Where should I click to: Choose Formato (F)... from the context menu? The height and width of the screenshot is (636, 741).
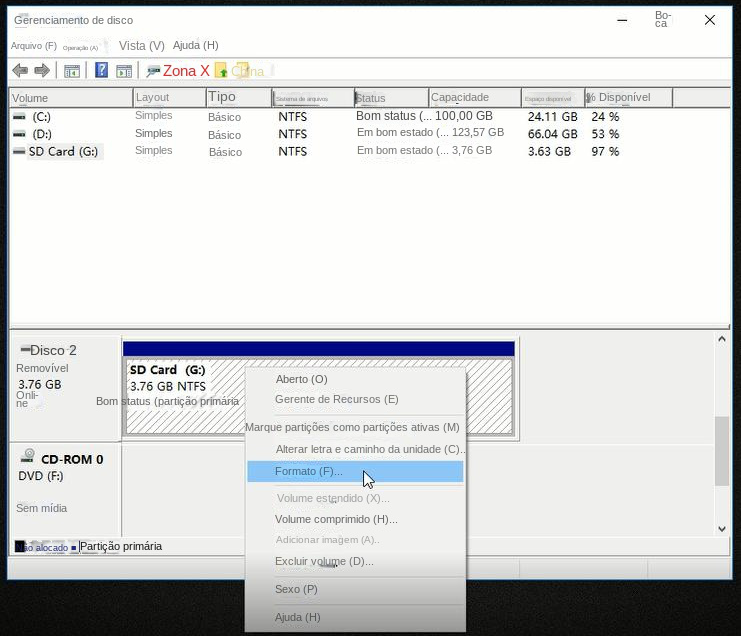(309, 471)
